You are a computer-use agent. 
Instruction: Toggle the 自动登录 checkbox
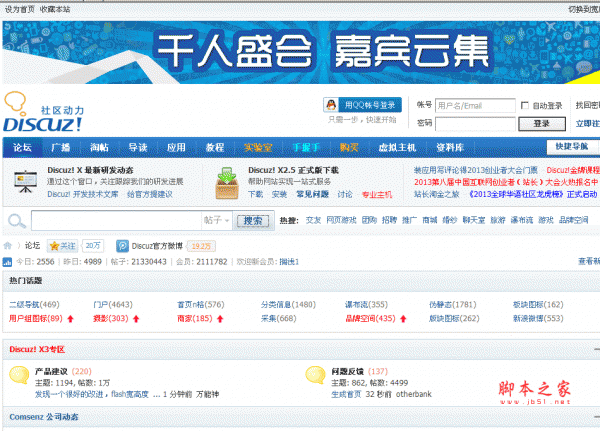pos(525,105)
